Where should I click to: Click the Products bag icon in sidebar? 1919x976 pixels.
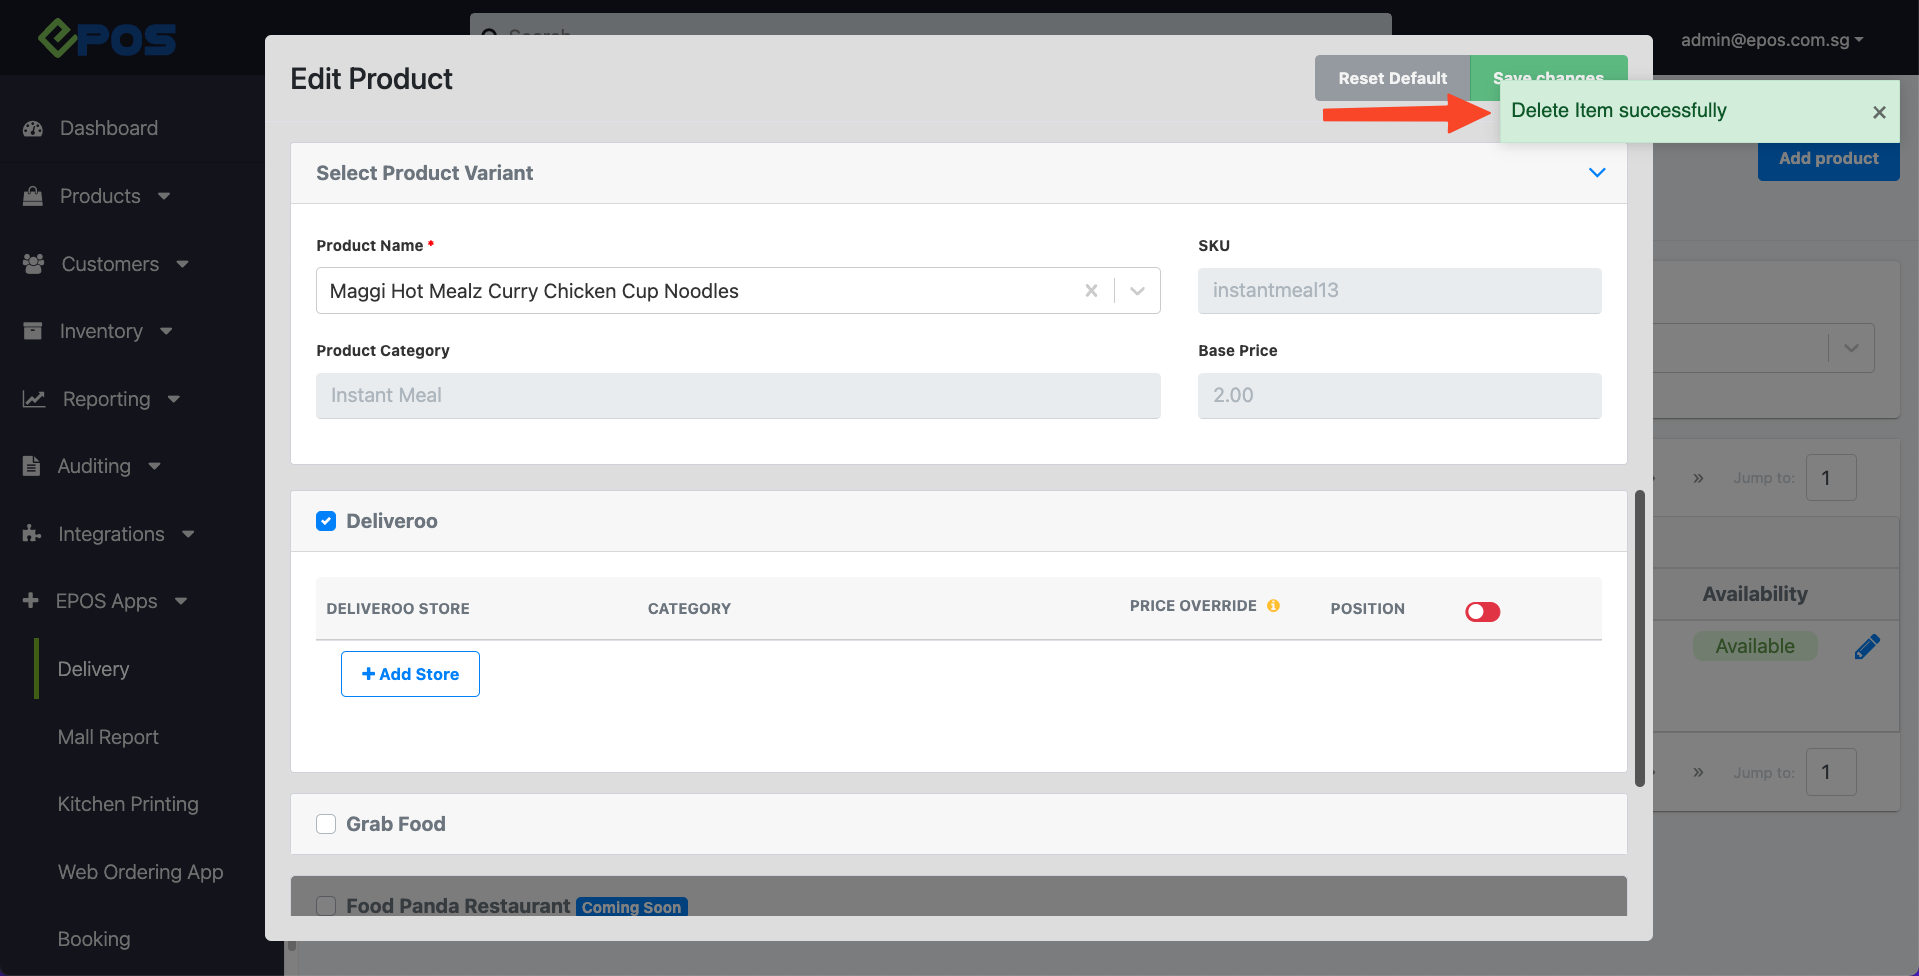(33, 196)
